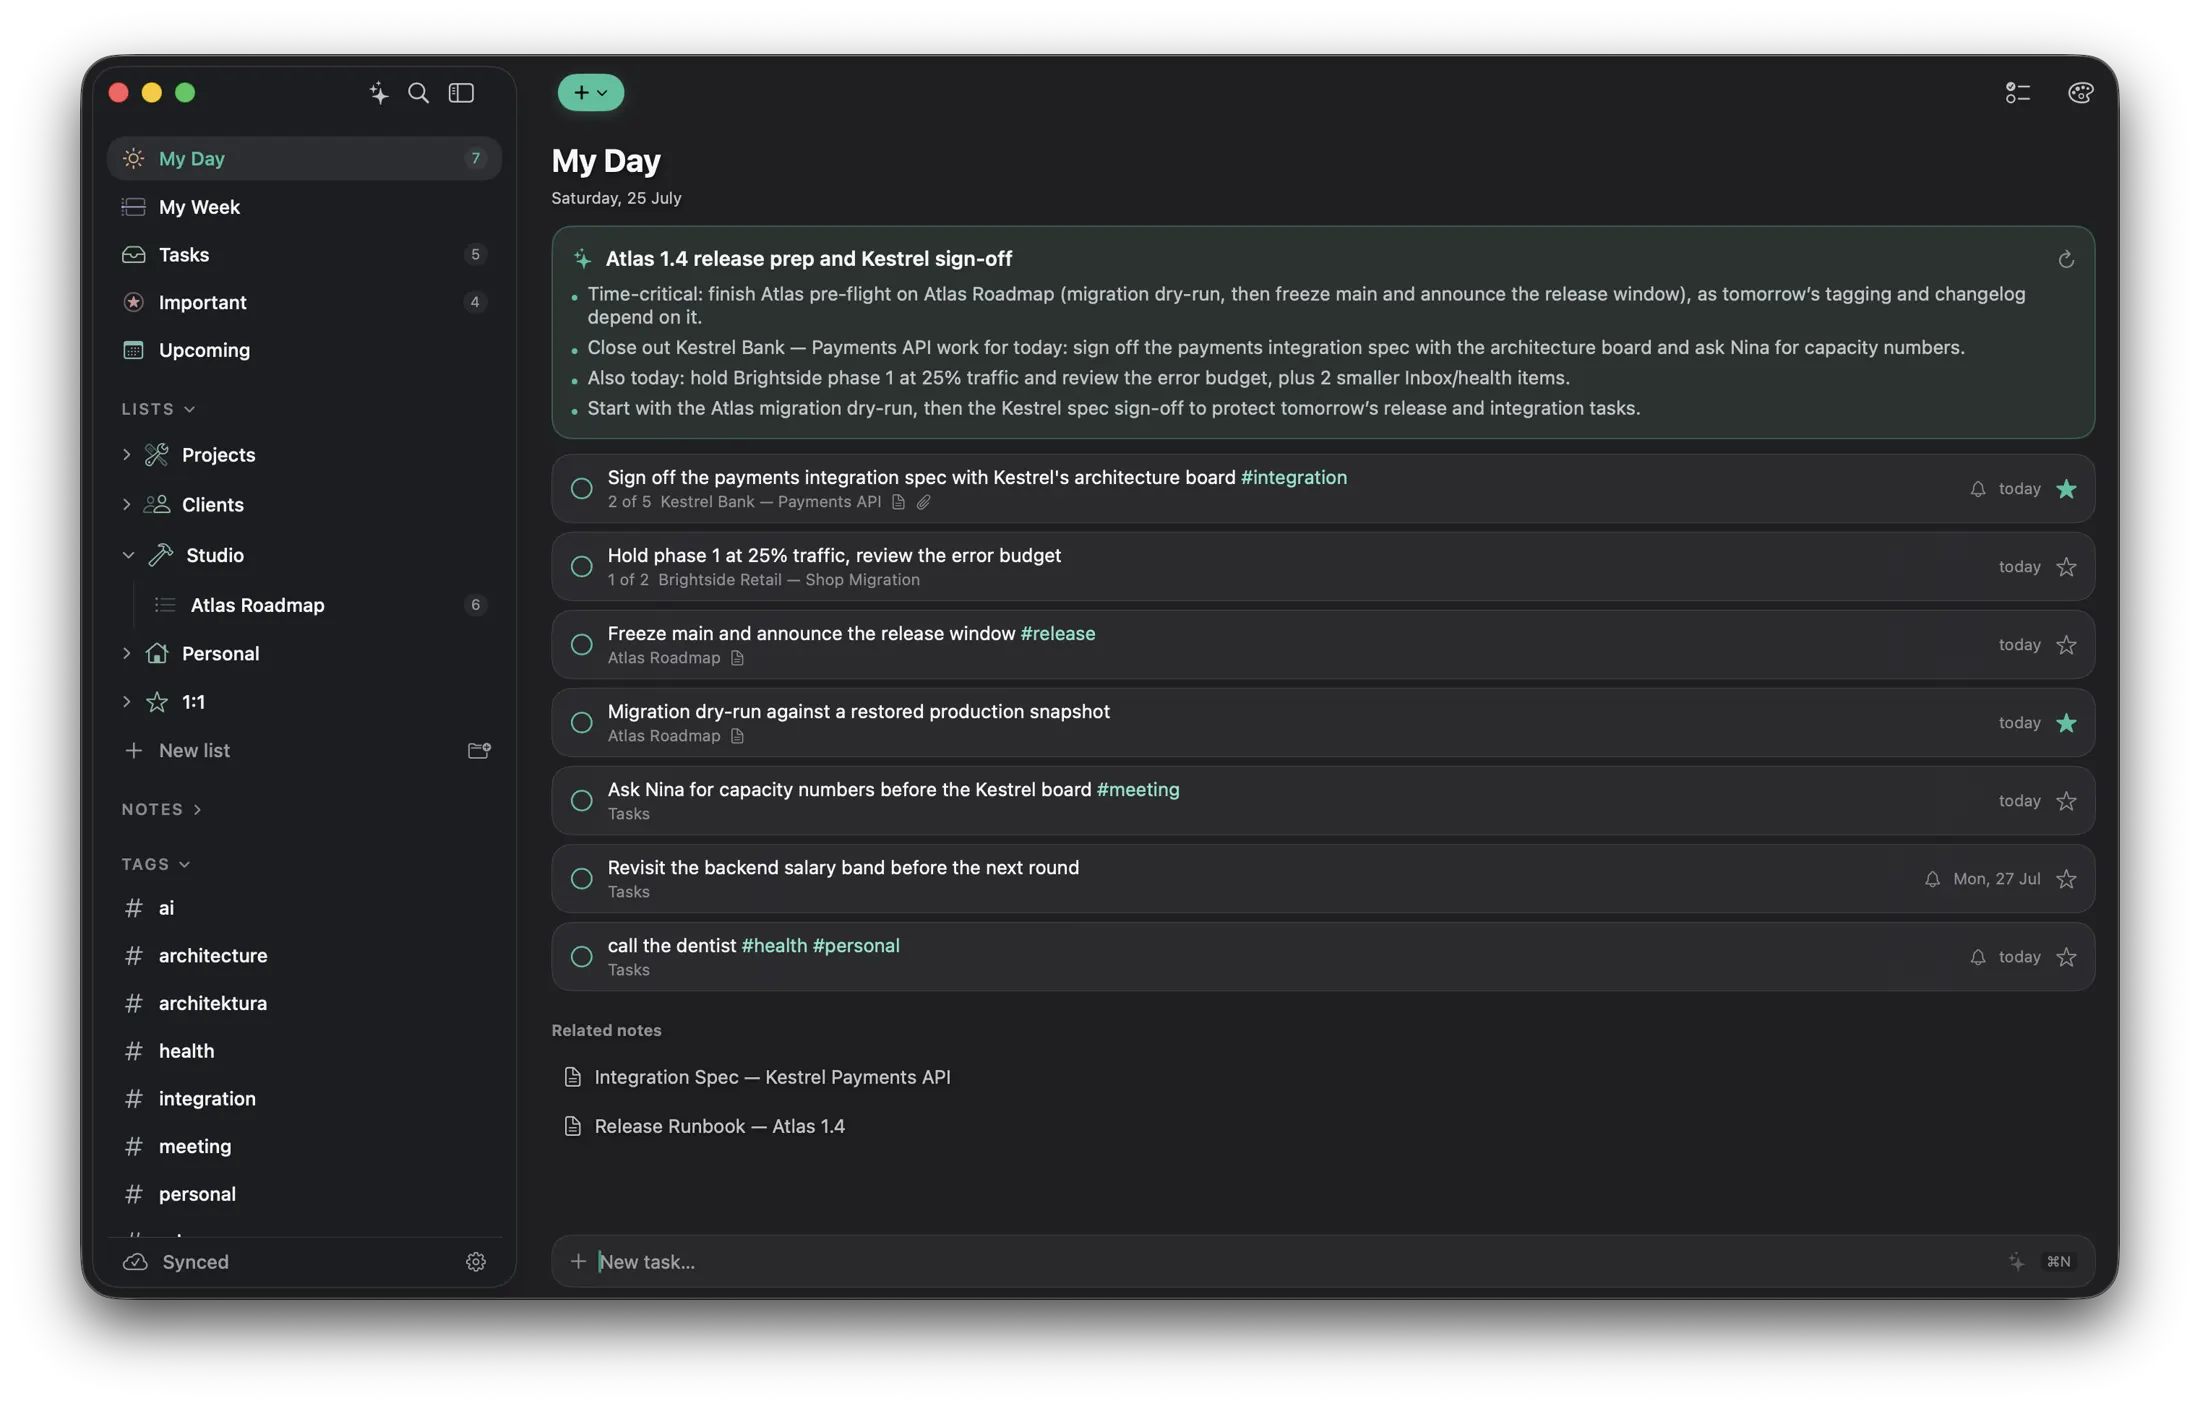
Task: Star the Revisit salary band task
Action: coord(2066,879)
